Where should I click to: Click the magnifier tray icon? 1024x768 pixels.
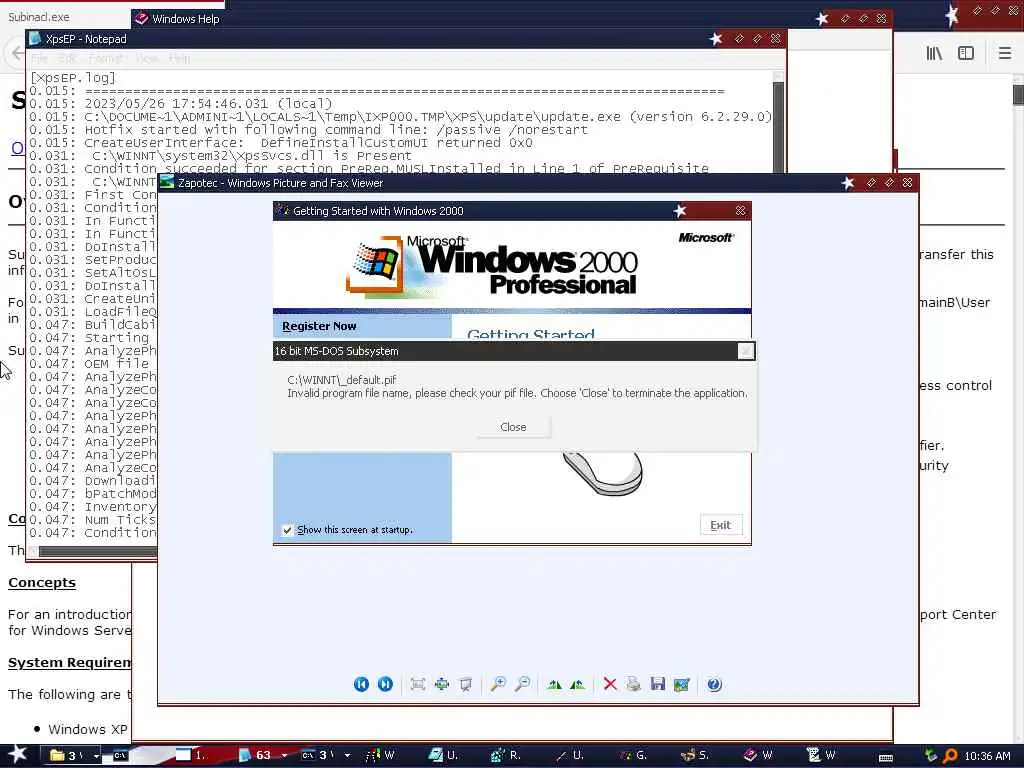click(x=950, y=756)
